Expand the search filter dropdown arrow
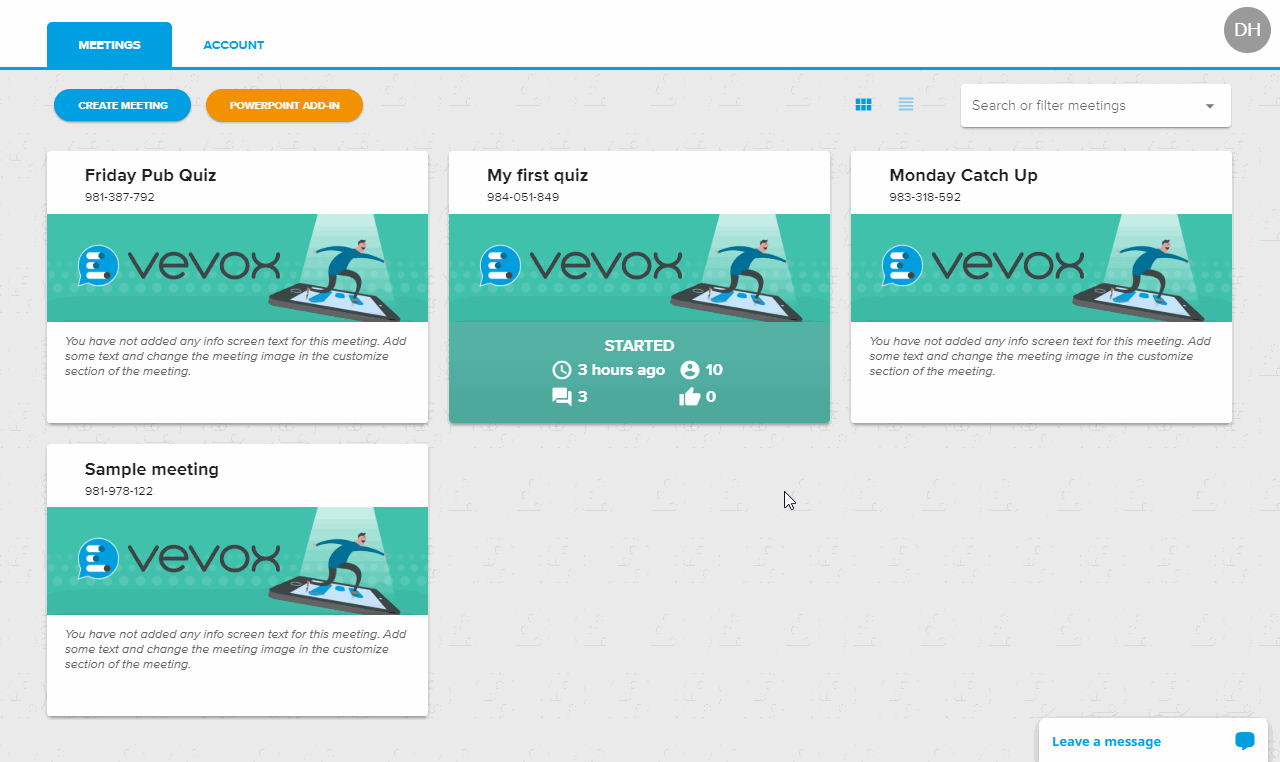This screenshot has height=762, width=1280. click(x=1210, y=106)
